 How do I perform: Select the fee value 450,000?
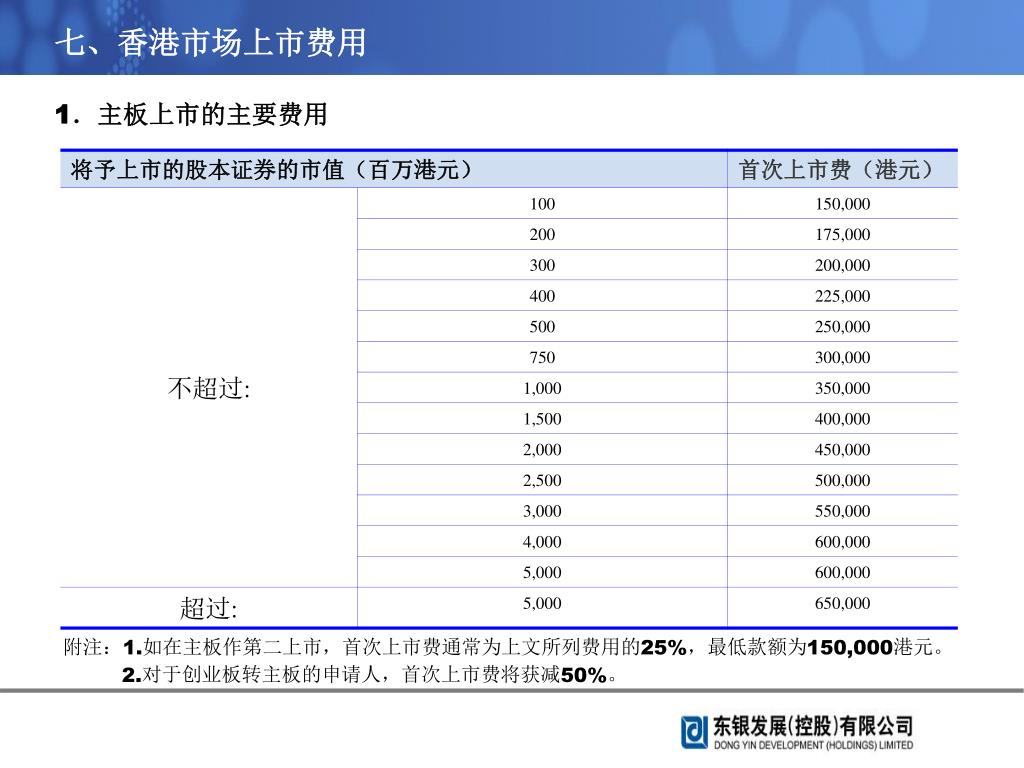coord(842,449)
